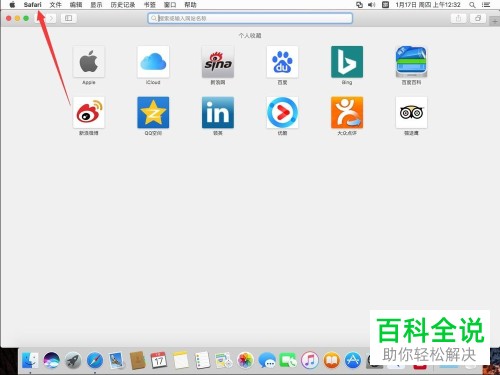Open the Dianping favorite tile
500x375 pixels.
click(x=347, y=112)
